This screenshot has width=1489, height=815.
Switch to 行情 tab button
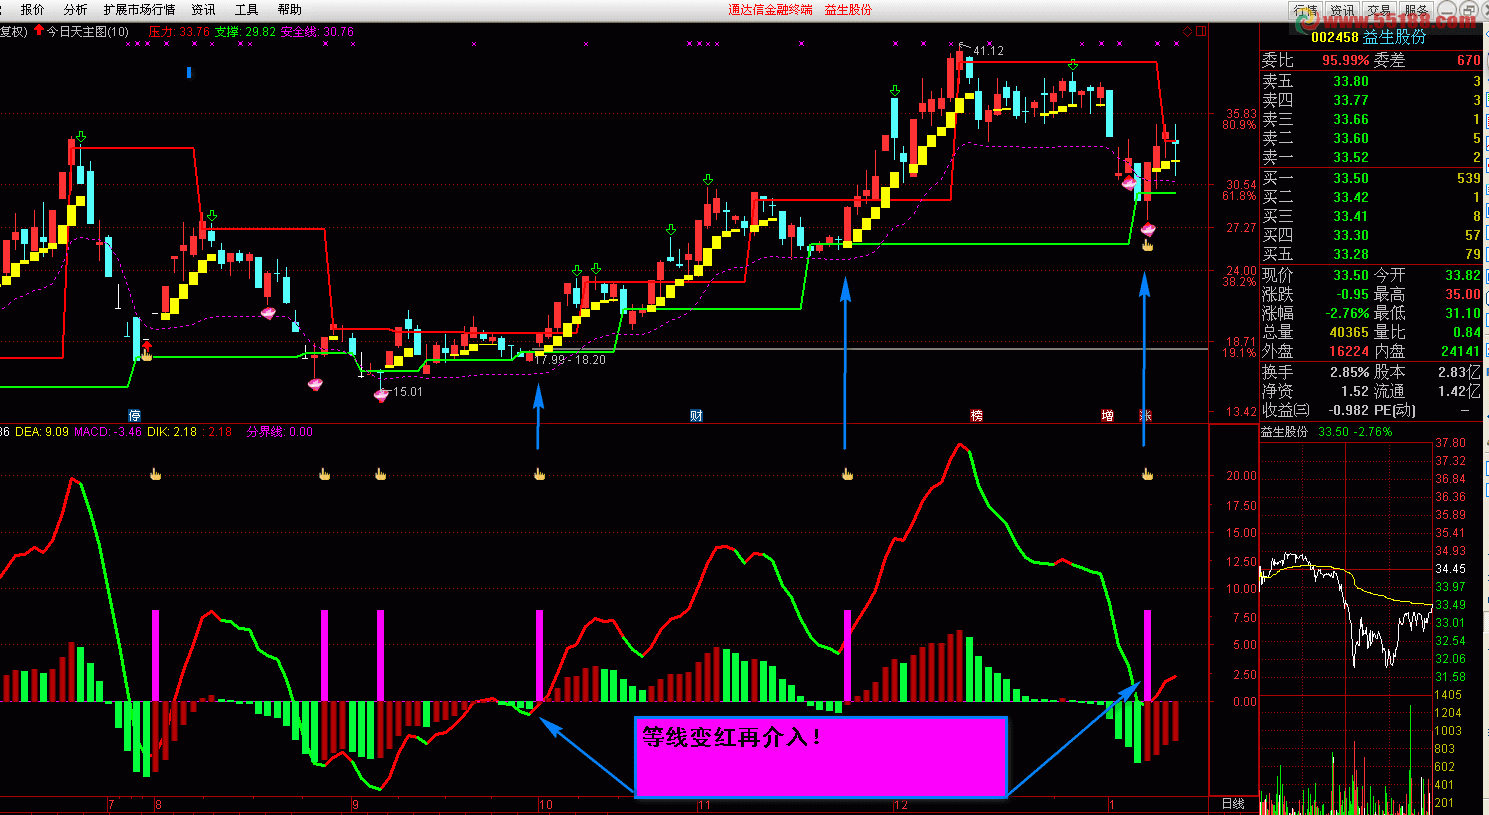[1304, 11]
